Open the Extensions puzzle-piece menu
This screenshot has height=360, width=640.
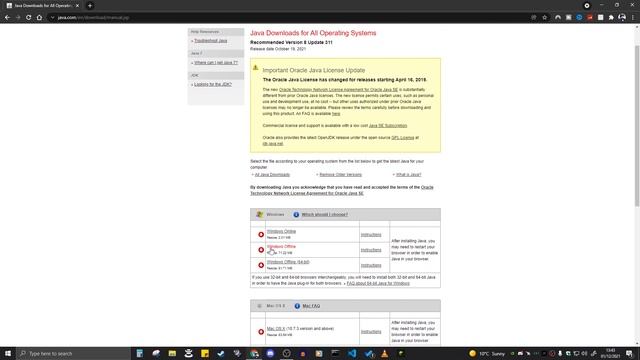pos(611,18)
